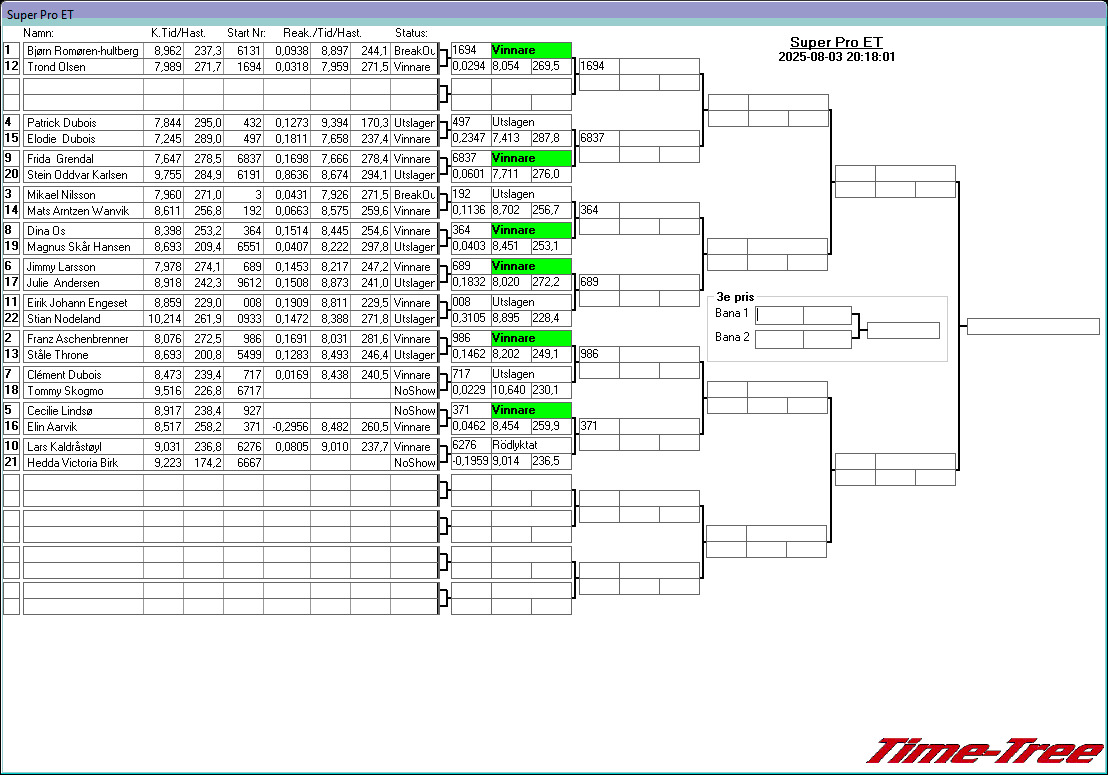The width and height of the screenshot is (1108, 775).
Task: Select the Dina Os name cell
Action: [83, 231]
